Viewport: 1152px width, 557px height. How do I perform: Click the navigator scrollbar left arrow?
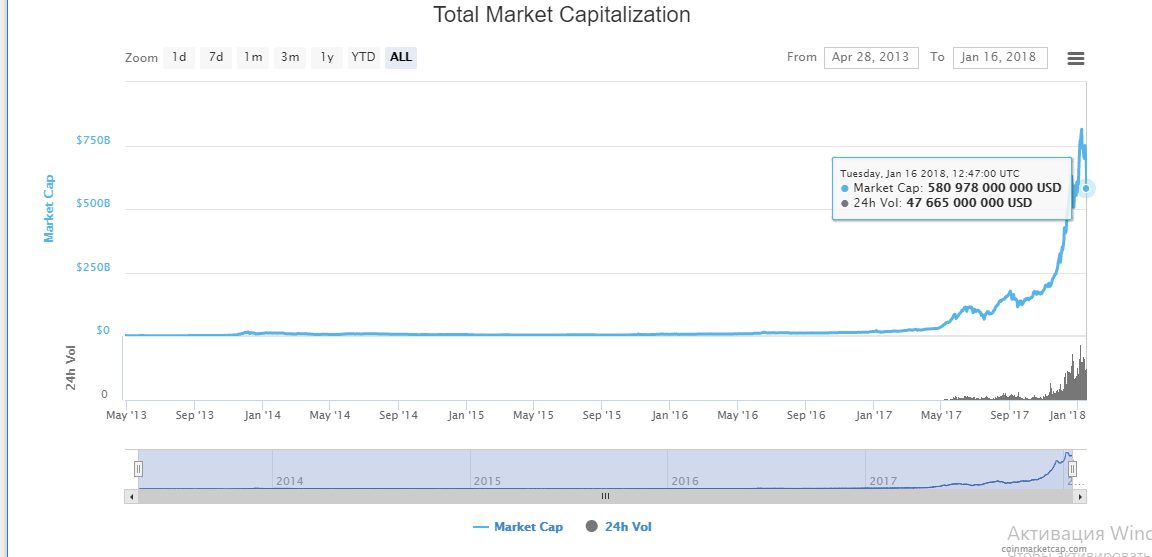(131, 496)
